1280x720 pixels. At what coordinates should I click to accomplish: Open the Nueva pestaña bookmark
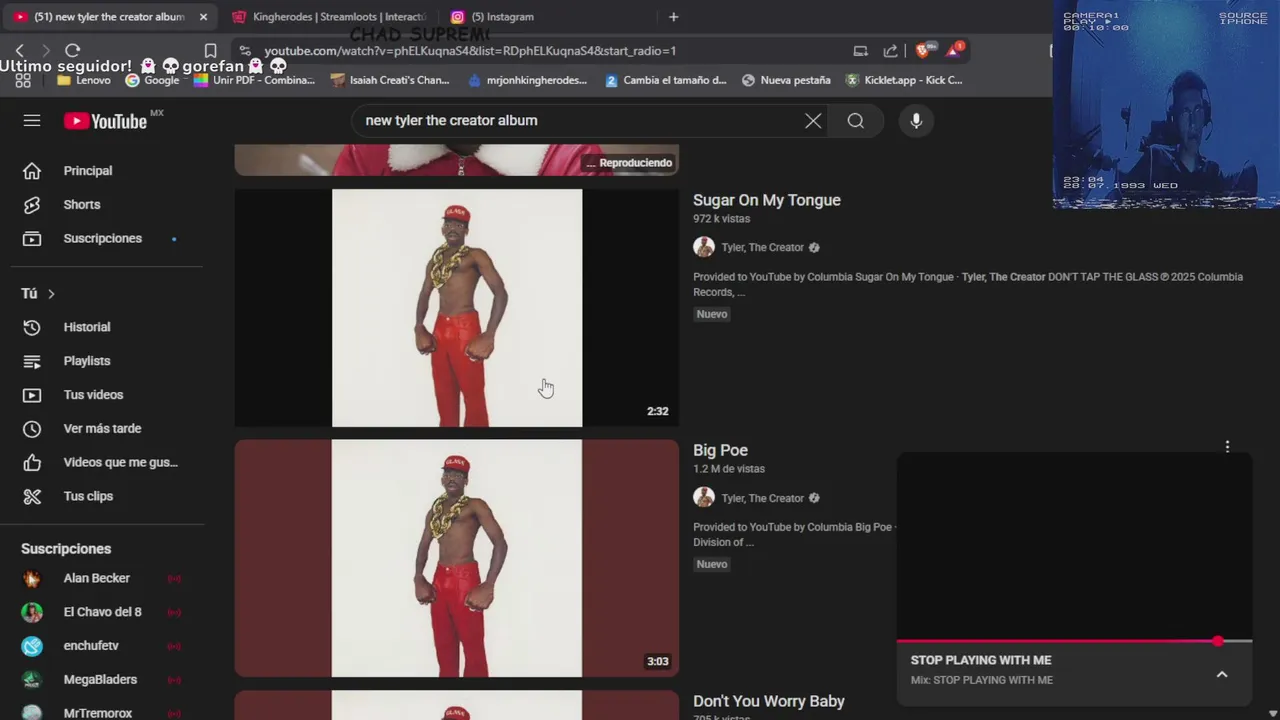(x=786, y=80)
